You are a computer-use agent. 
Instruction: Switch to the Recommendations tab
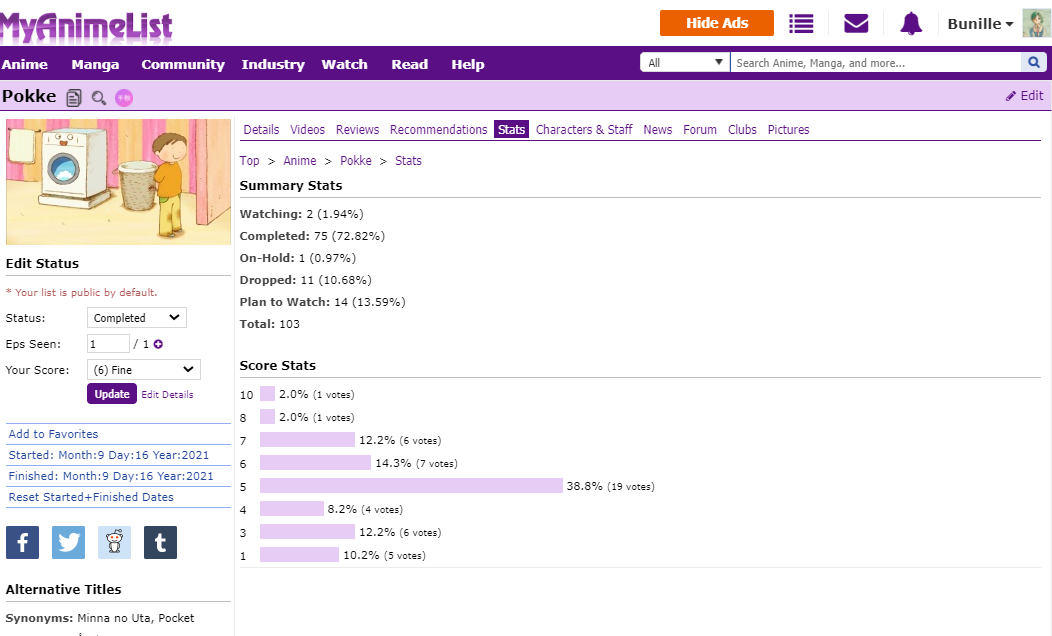[x=439, y=129]
